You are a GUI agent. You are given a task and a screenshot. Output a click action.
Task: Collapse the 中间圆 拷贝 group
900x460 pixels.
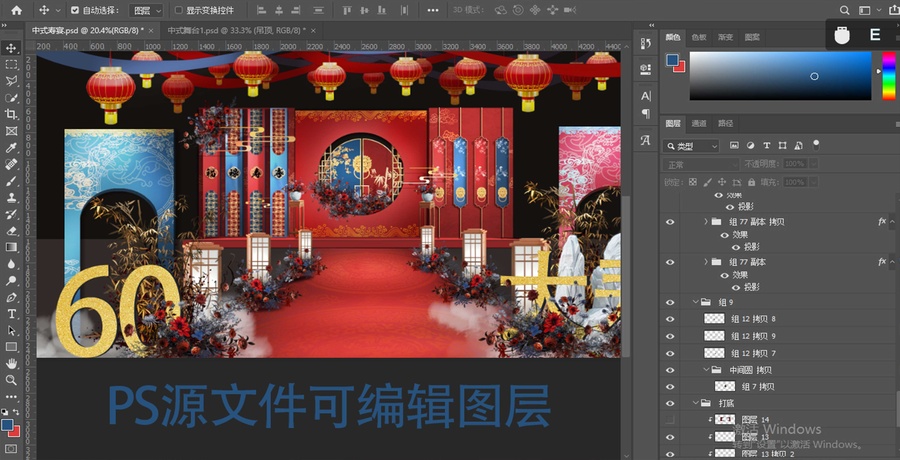tap(707, 370)
